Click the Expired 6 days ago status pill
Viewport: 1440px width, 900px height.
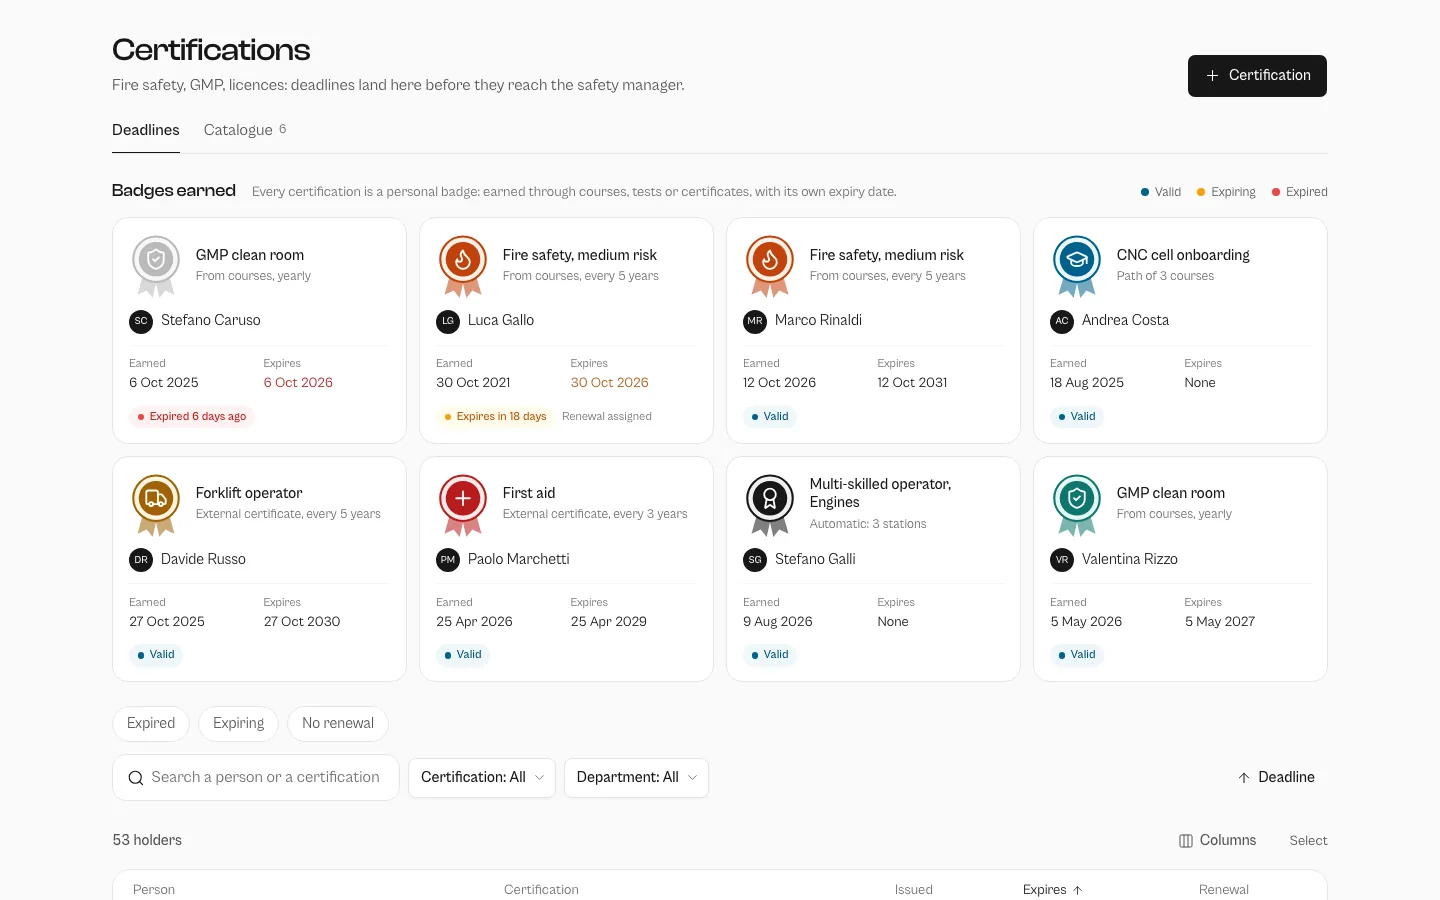click(x=192, y=417)
